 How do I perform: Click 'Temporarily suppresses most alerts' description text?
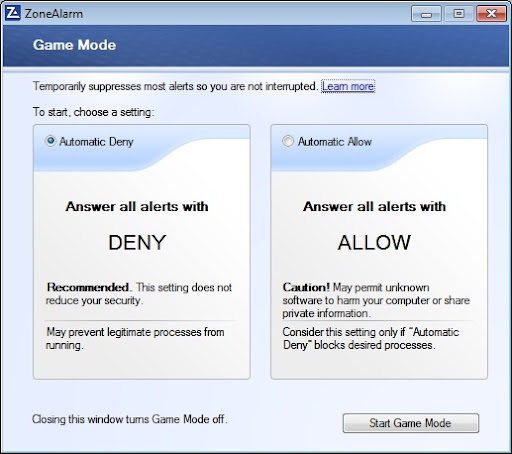coord(175,86)
